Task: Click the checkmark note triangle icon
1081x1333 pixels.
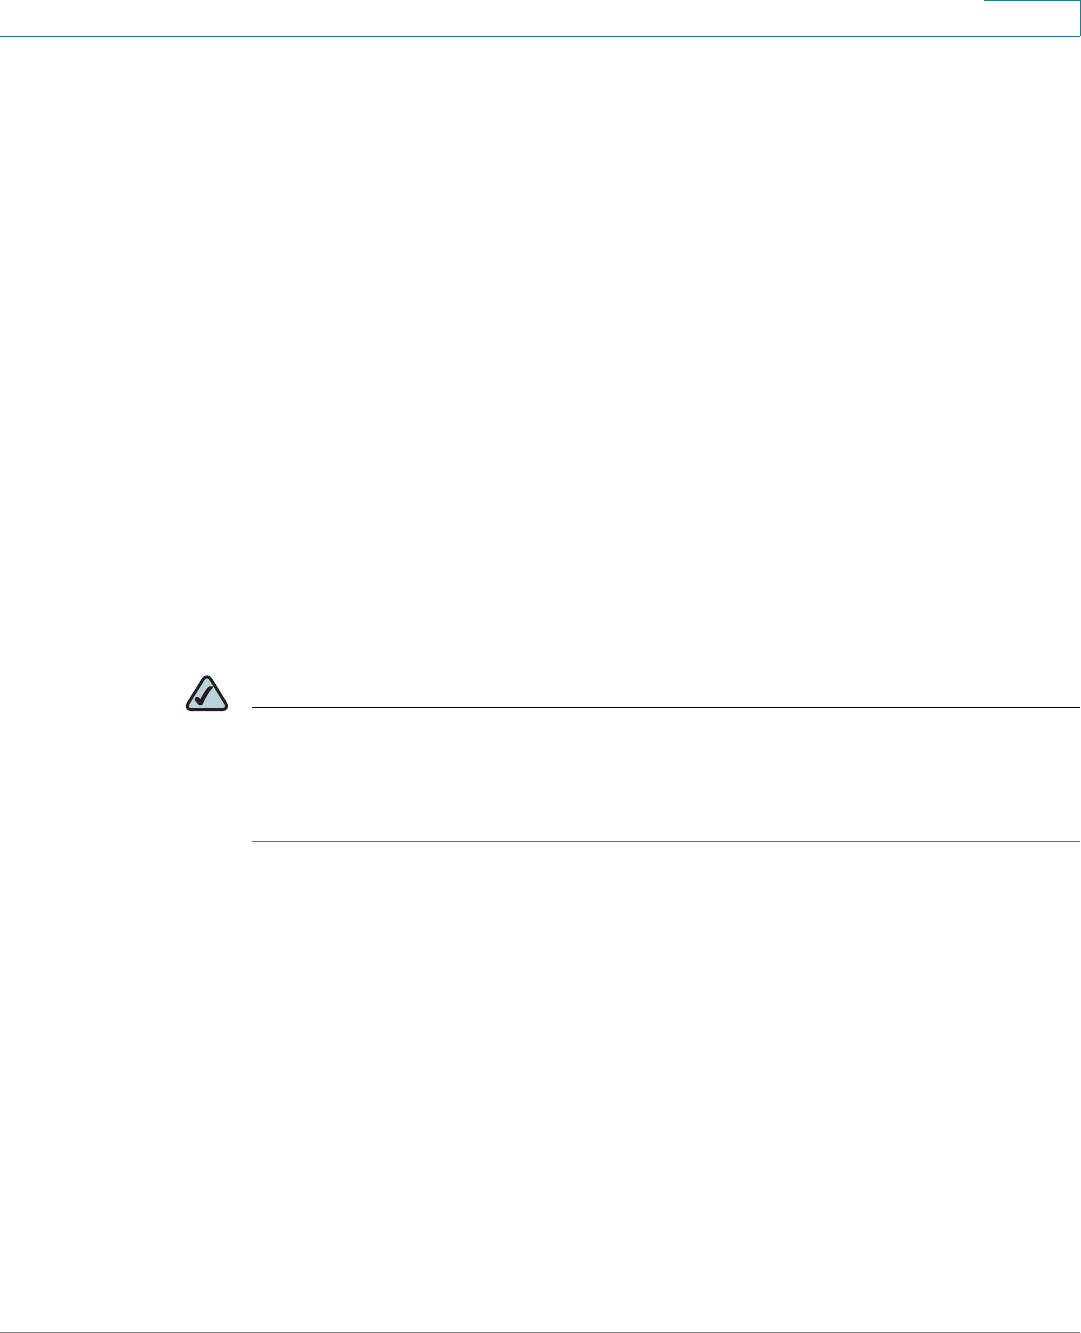Action: click(207, 692)
